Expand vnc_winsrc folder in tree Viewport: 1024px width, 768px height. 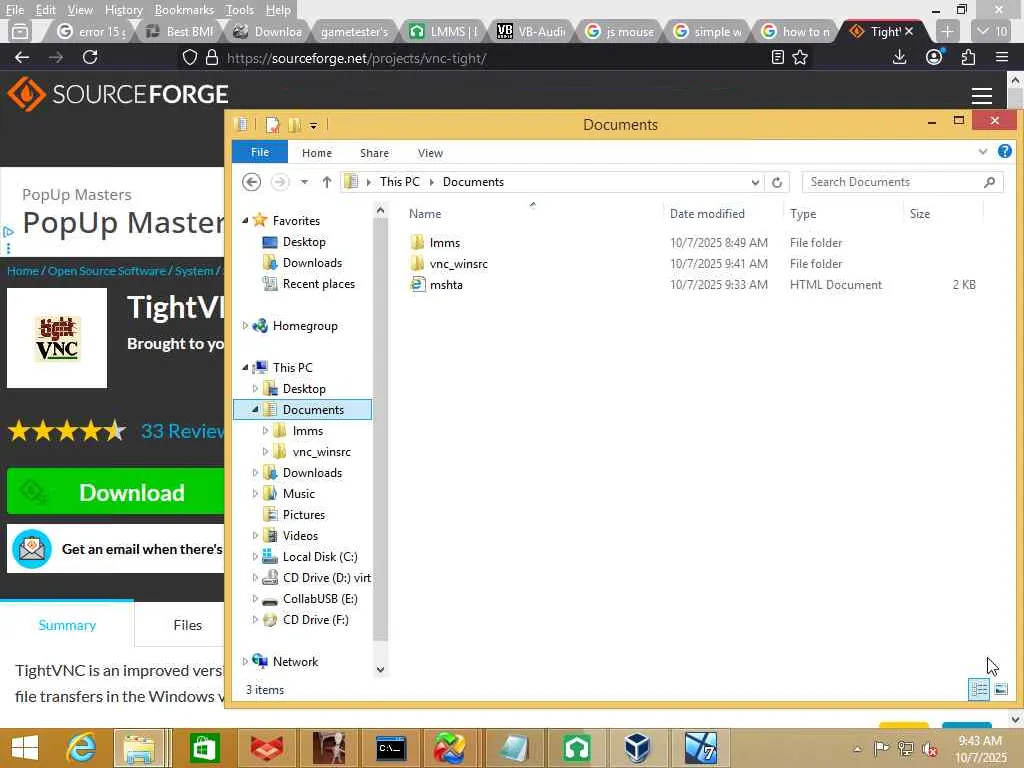[265, 452]
